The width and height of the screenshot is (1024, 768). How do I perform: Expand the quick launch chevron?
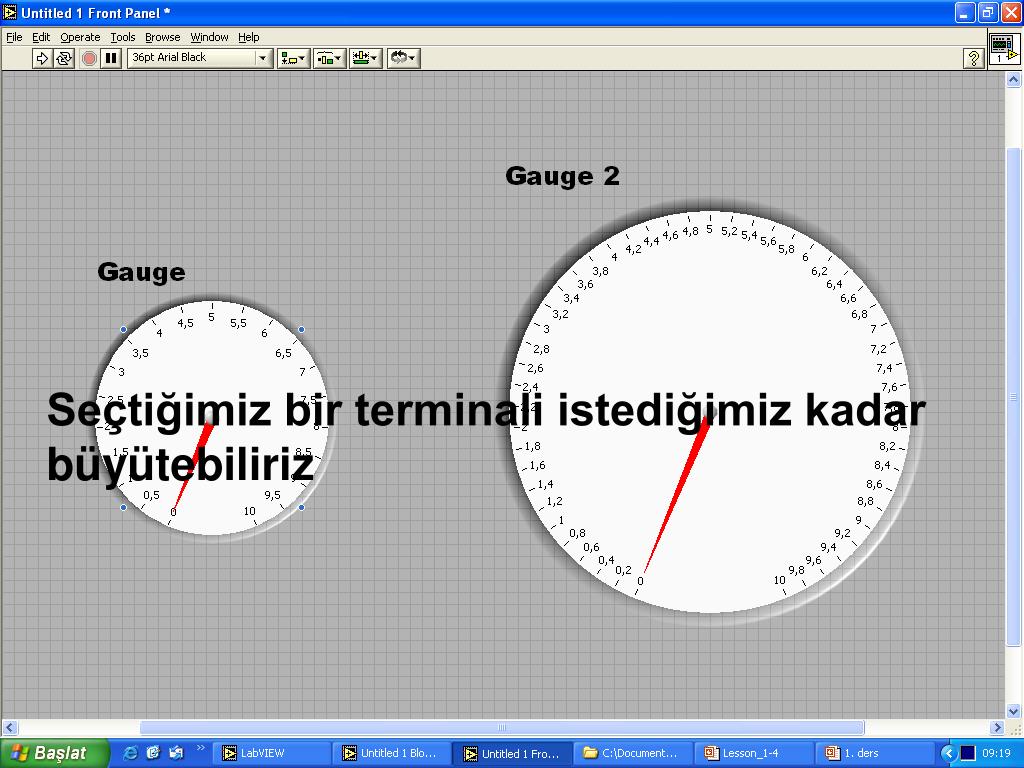200,748
